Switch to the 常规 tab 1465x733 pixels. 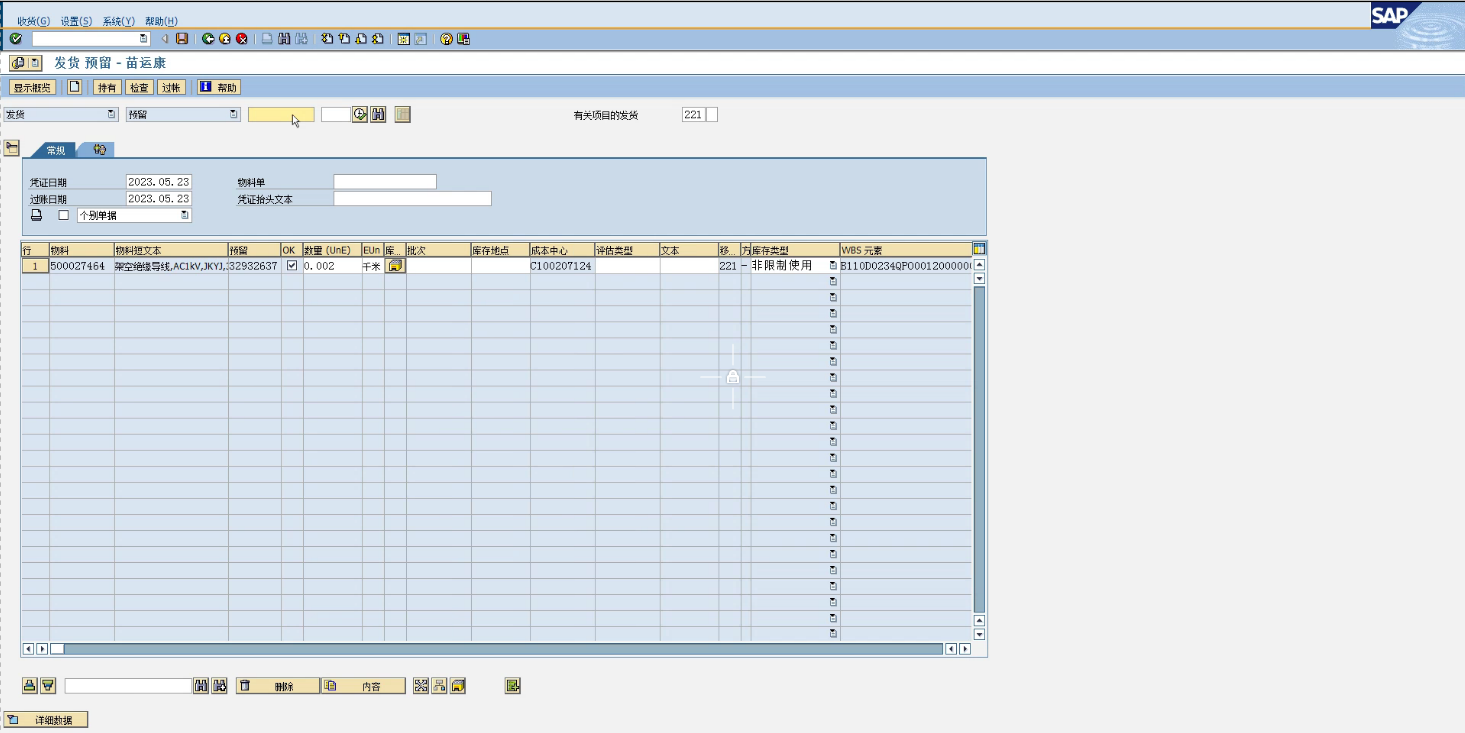click(x=56, y=150)
